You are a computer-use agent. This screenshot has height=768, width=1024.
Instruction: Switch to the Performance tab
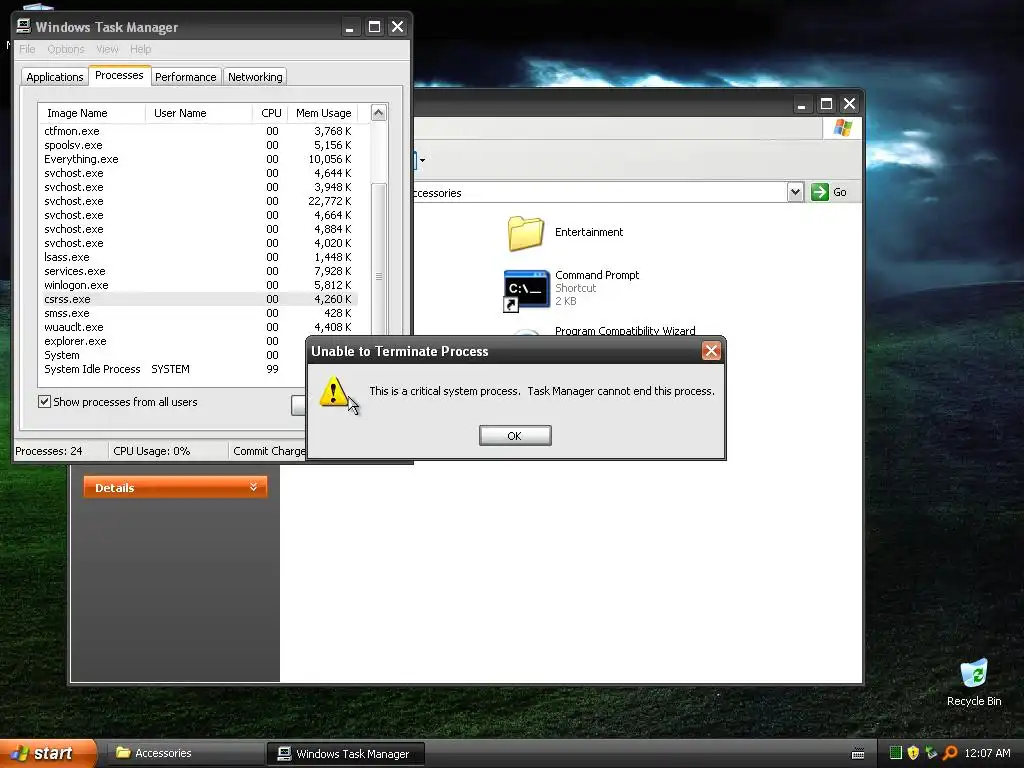(185, 77)
